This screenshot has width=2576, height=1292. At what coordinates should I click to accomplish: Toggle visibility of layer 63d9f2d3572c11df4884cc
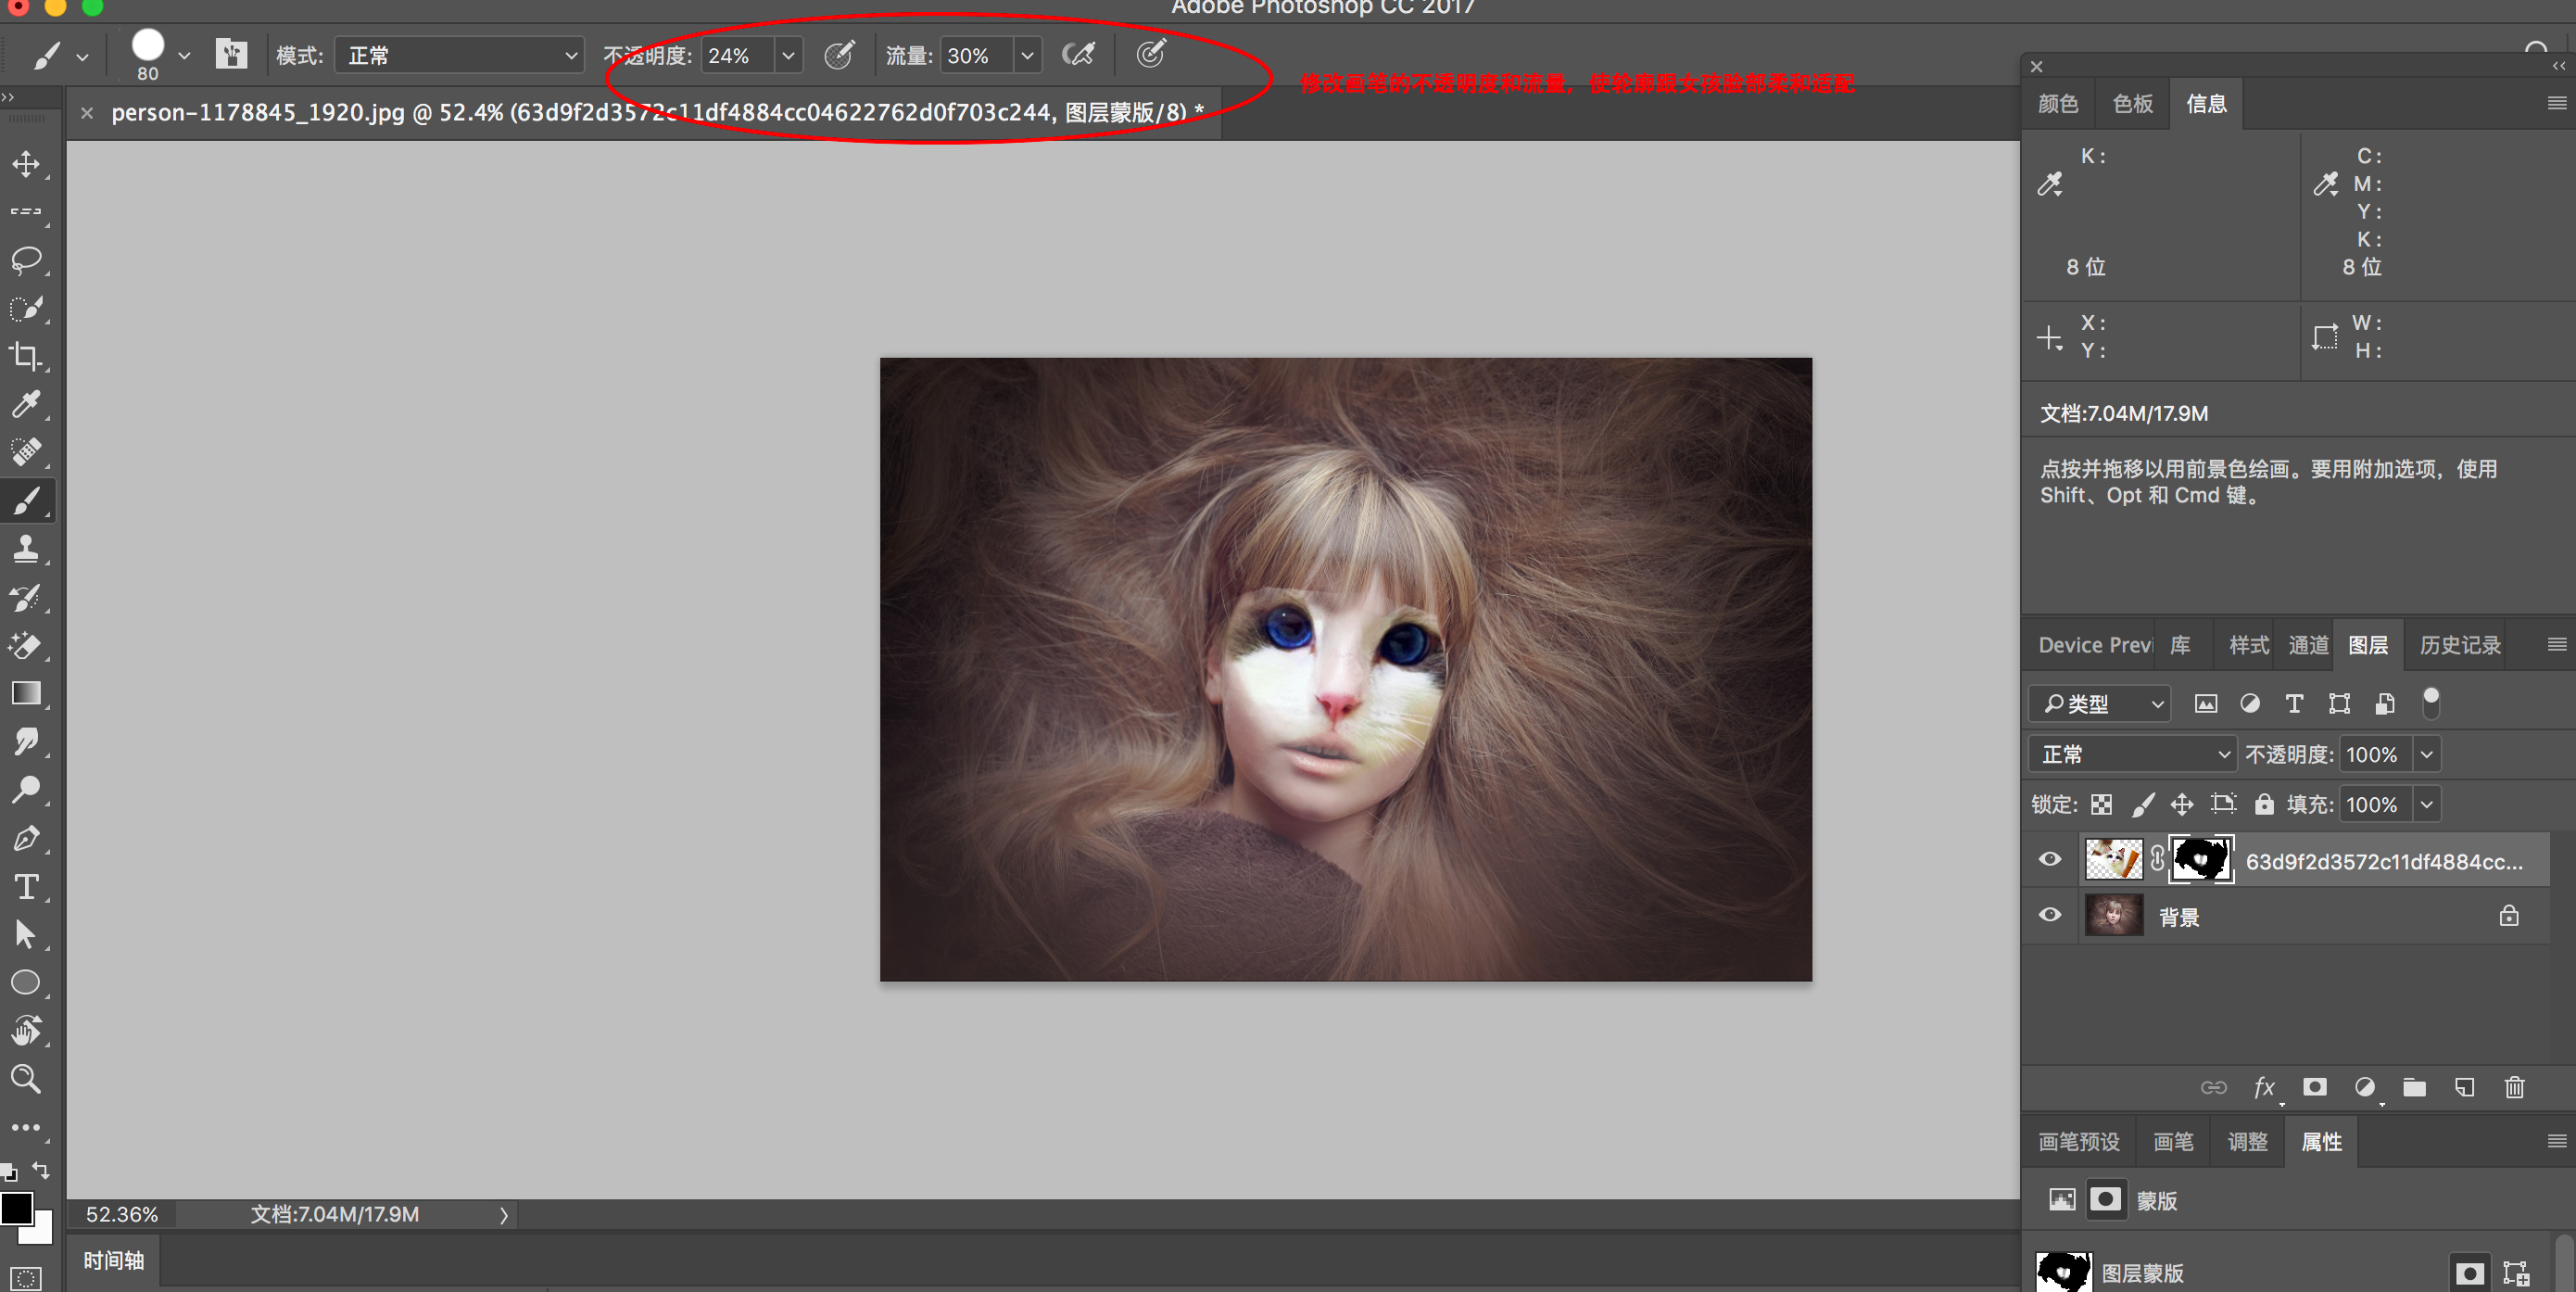2049,859
